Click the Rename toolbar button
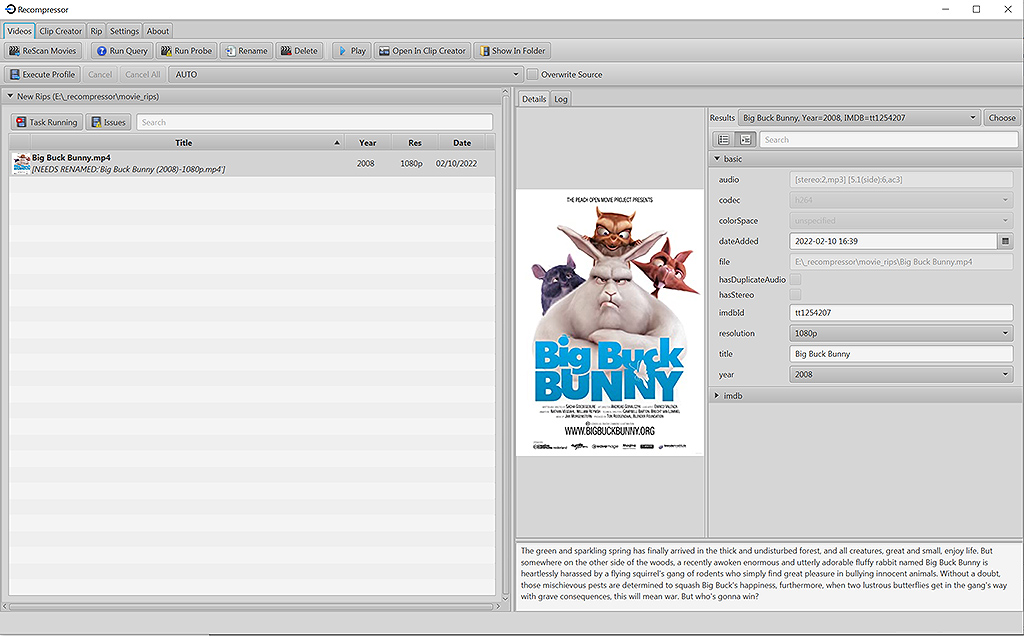The height and width of the screenshot is (636, 1024). tap(246, 51)
